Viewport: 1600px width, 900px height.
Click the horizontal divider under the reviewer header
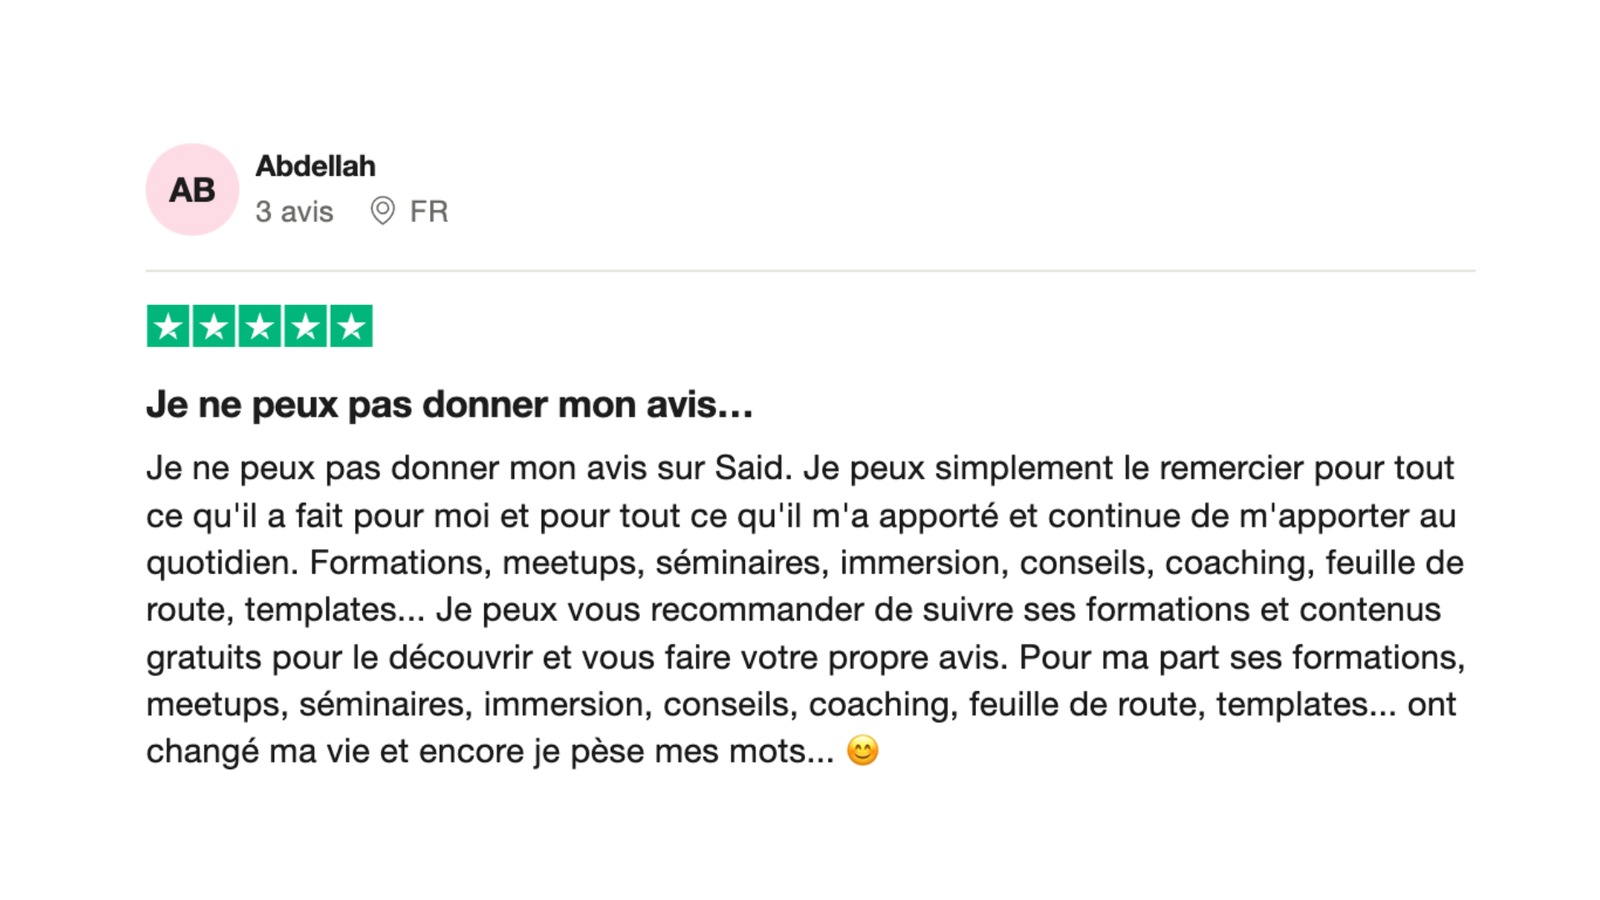click(810, 270)
